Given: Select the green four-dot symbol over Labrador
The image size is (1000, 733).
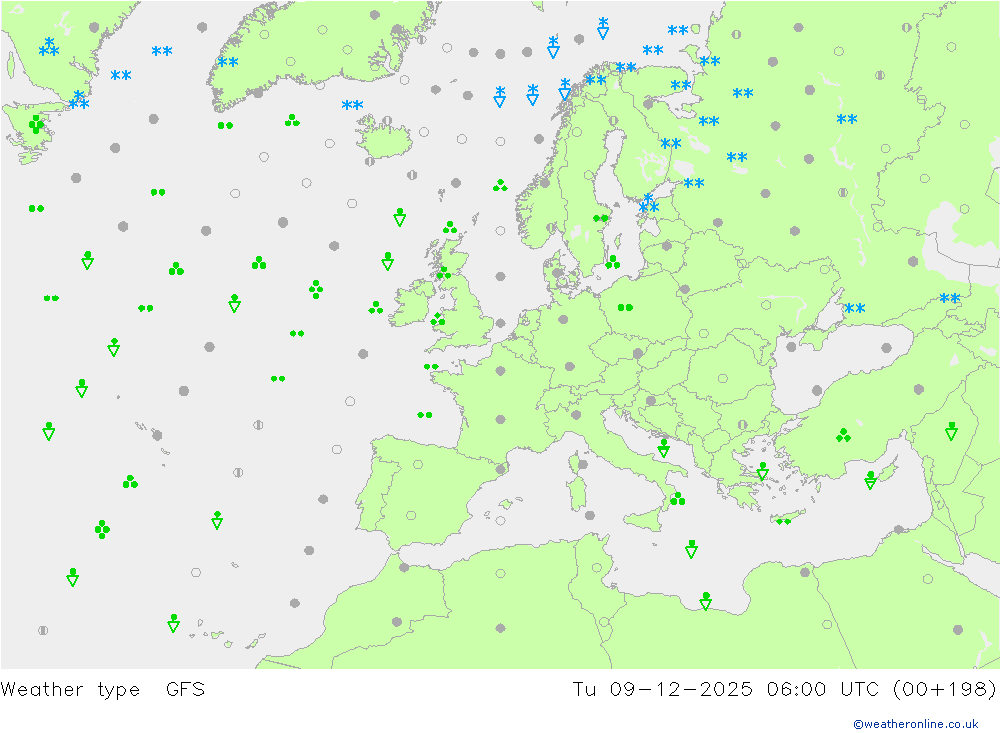Looking at the screenshot, I should coord(36,124).
